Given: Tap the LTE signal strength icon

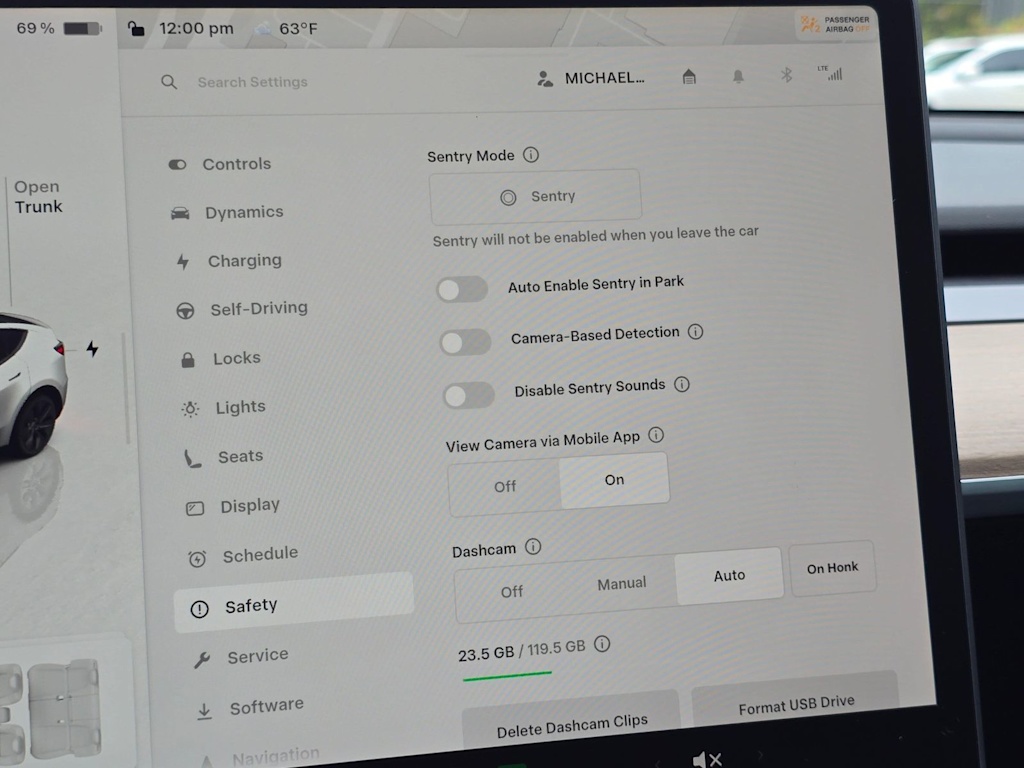Looking at the screenshot, I should coord(830,73).
